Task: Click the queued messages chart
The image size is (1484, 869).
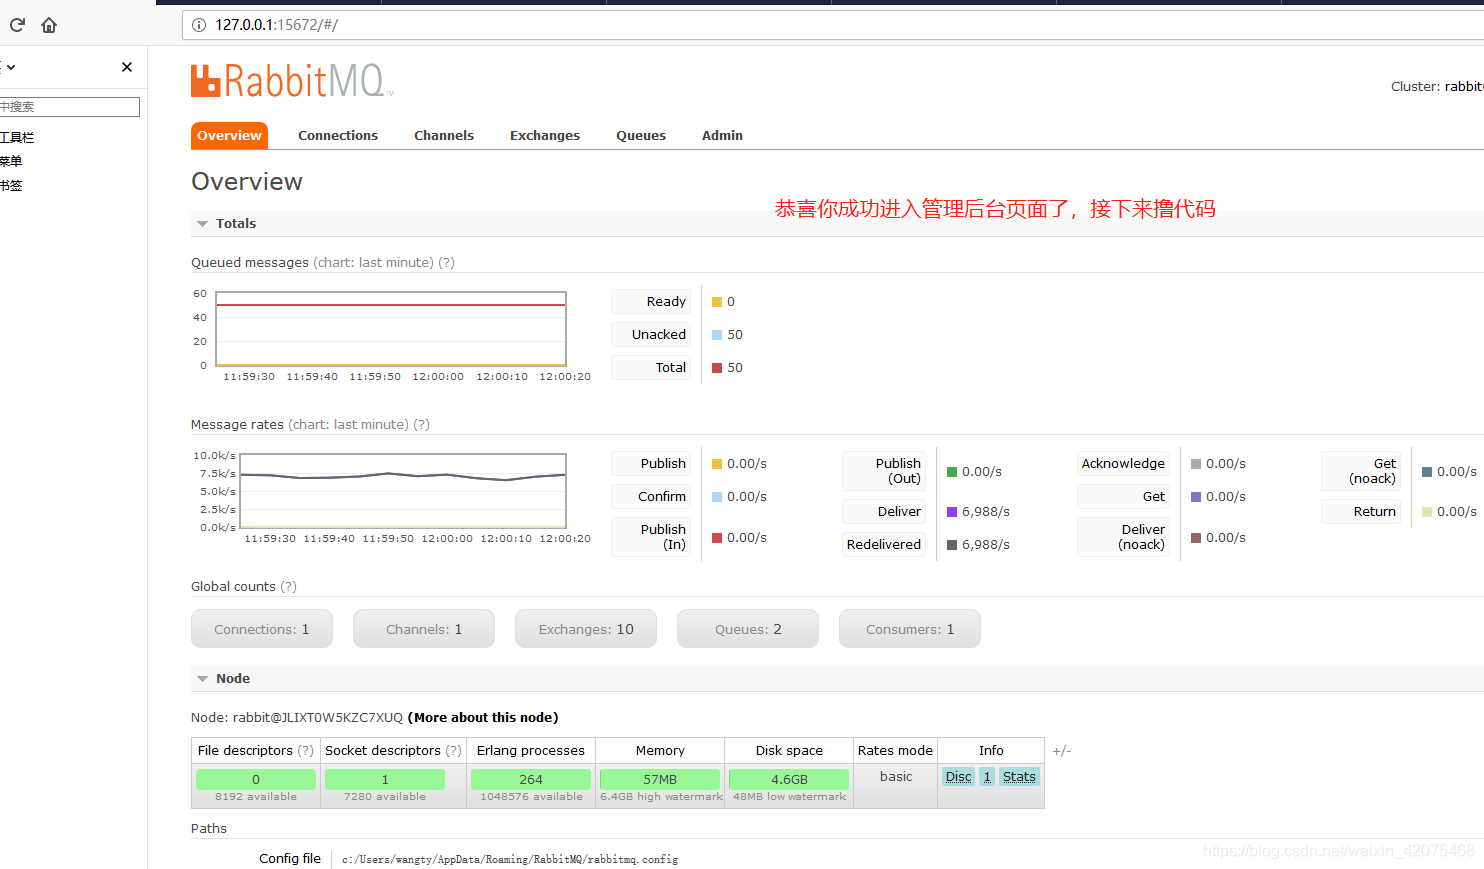Action: pos(391,329)
